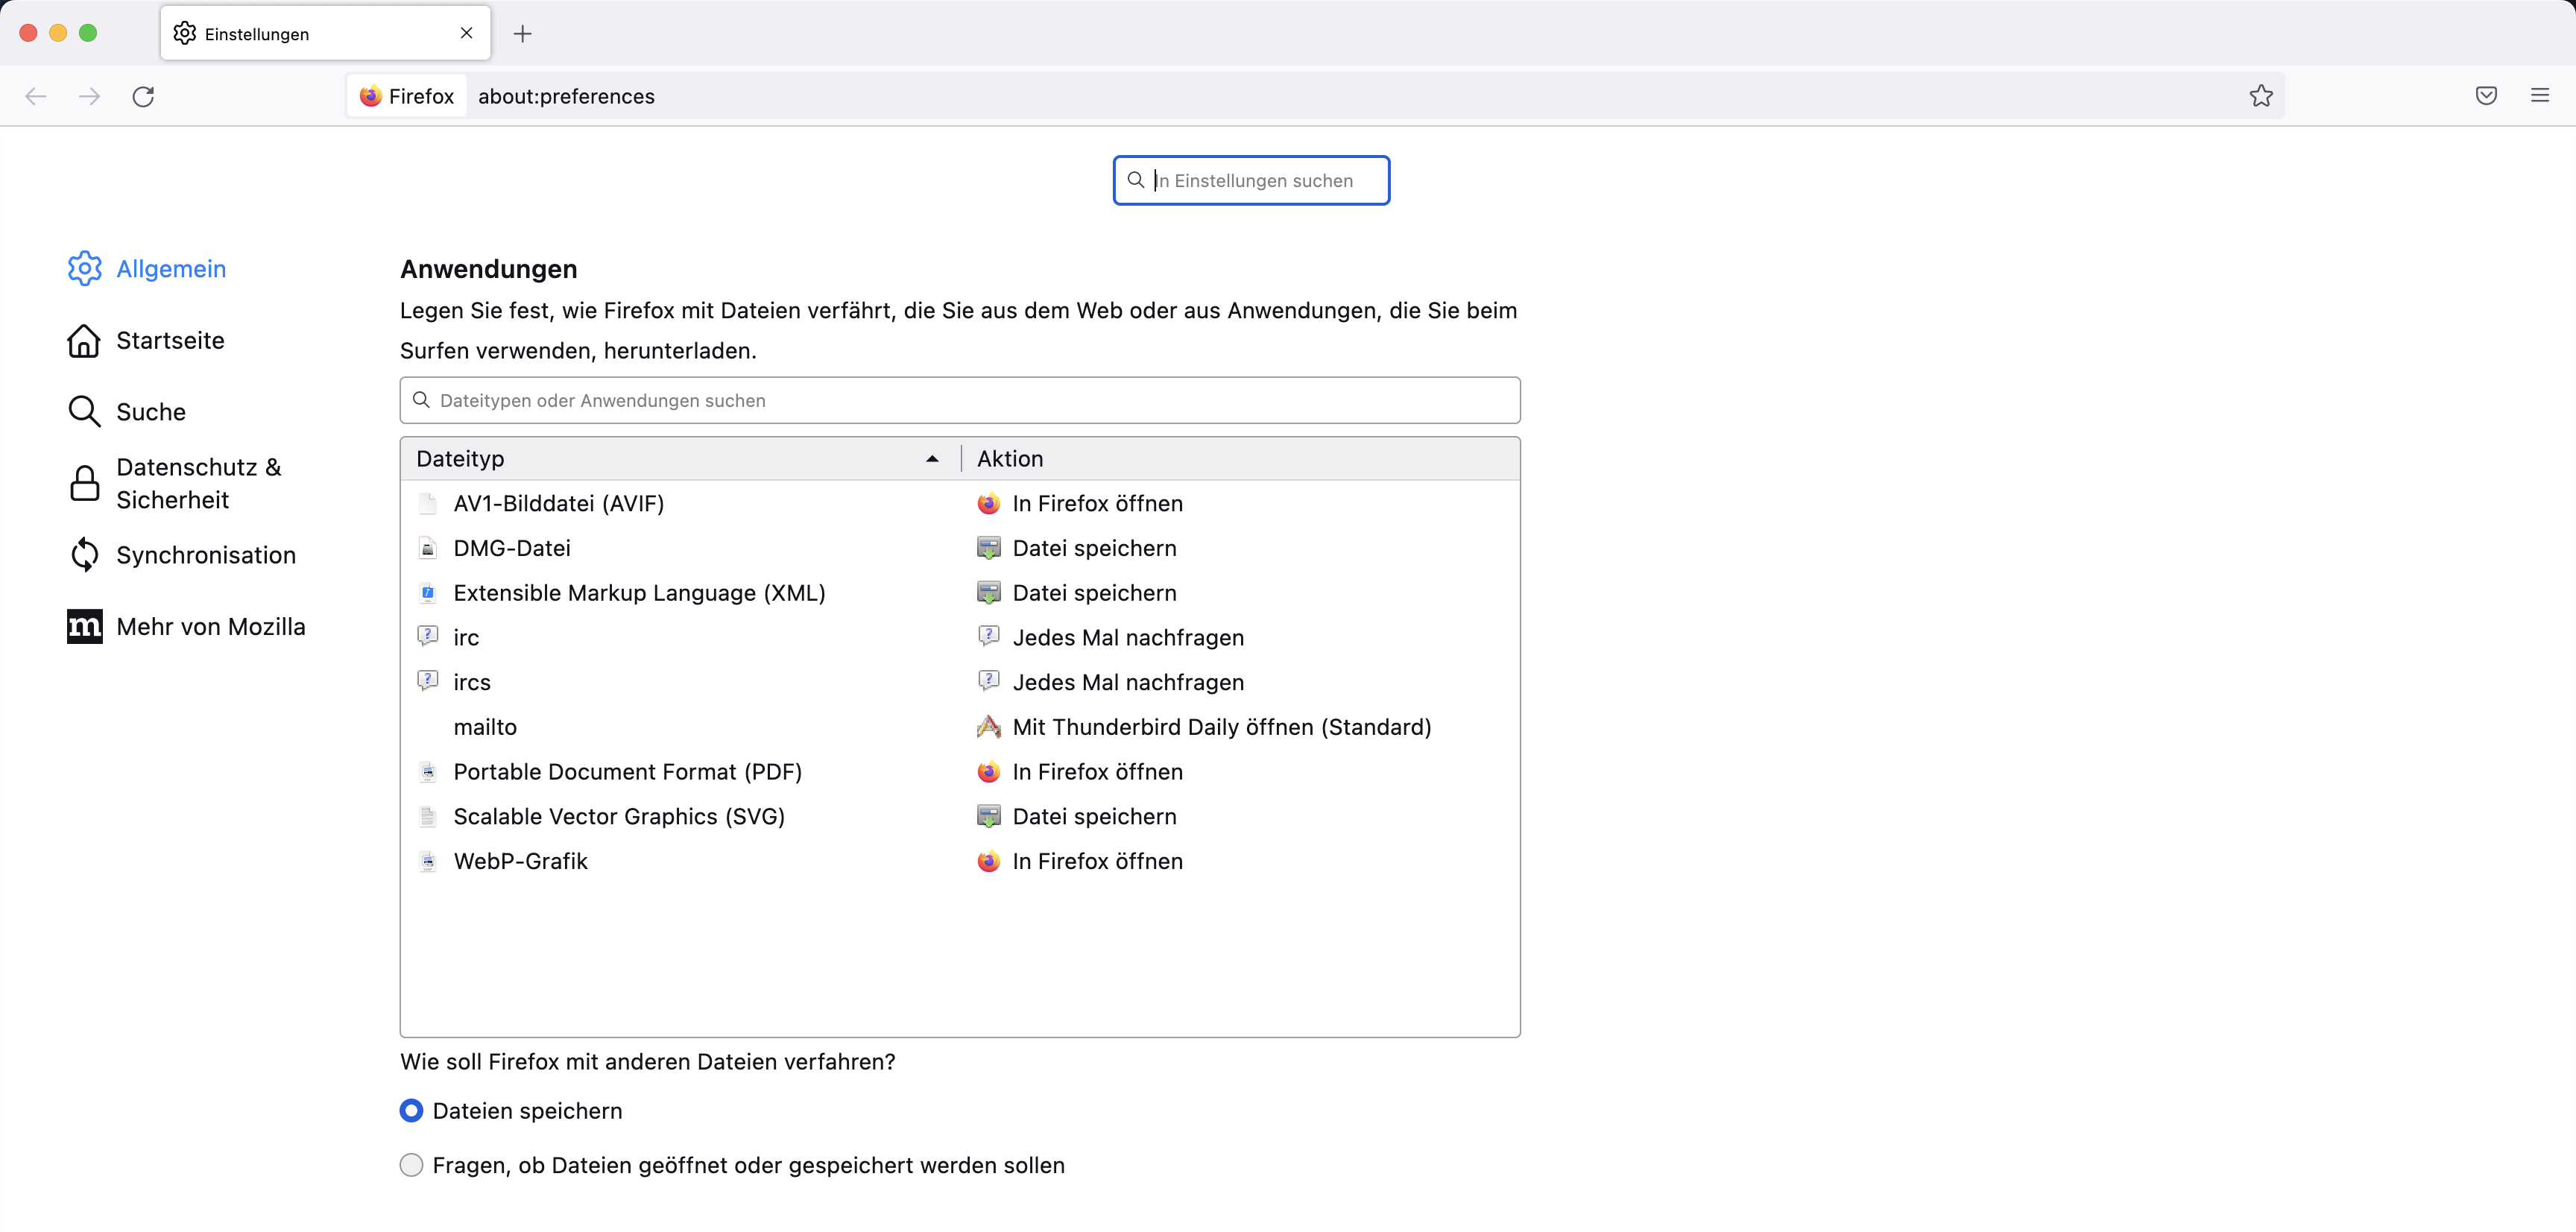Screen dimensions: 2576x1232
Task: Select the WebP-Grafik row in list
Action: pos(520,861)
